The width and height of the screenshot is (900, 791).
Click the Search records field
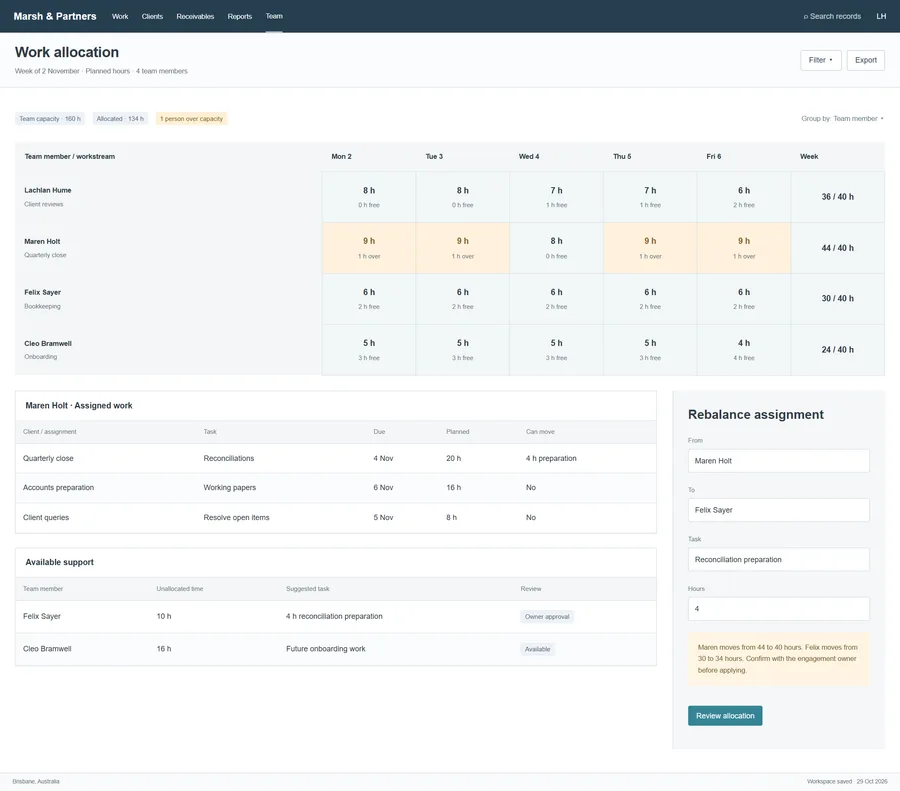point(832,16)
